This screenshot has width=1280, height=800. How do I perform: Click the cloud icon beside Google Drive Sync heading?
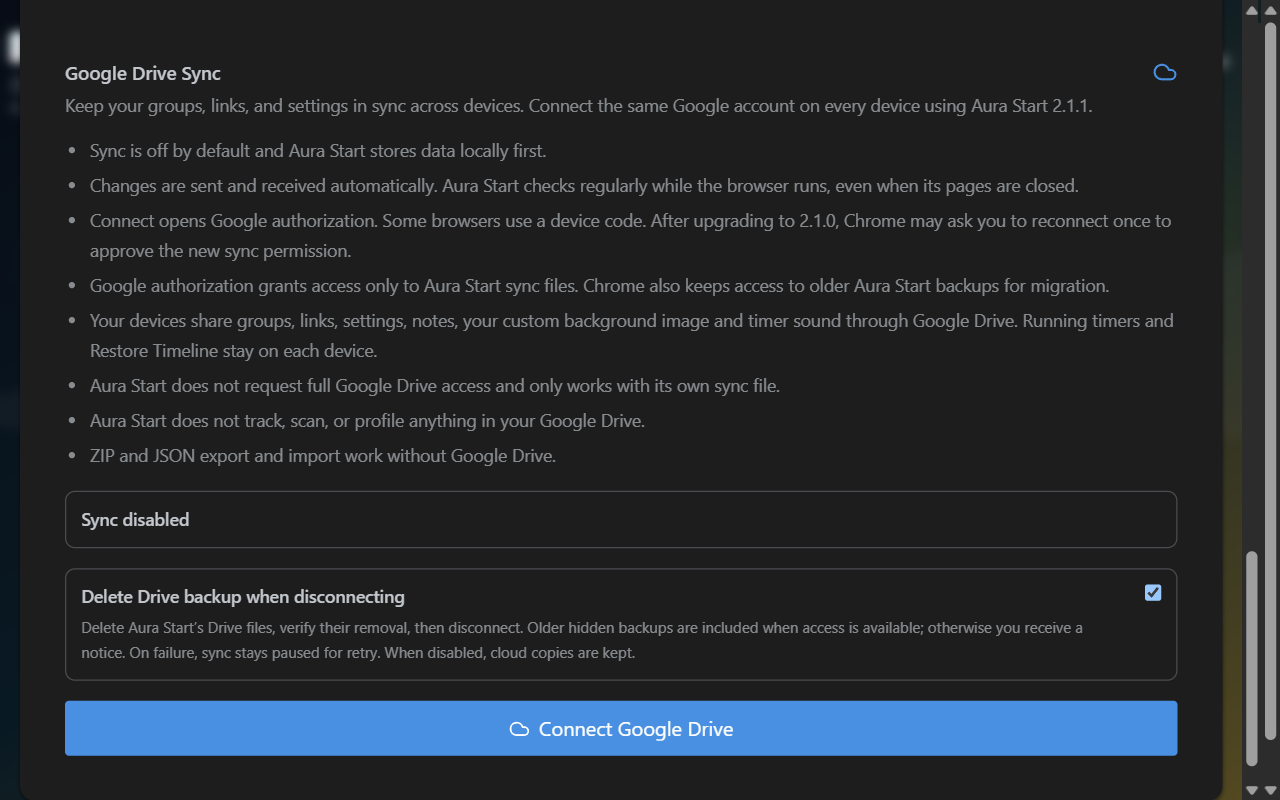tap(1164, 73)
